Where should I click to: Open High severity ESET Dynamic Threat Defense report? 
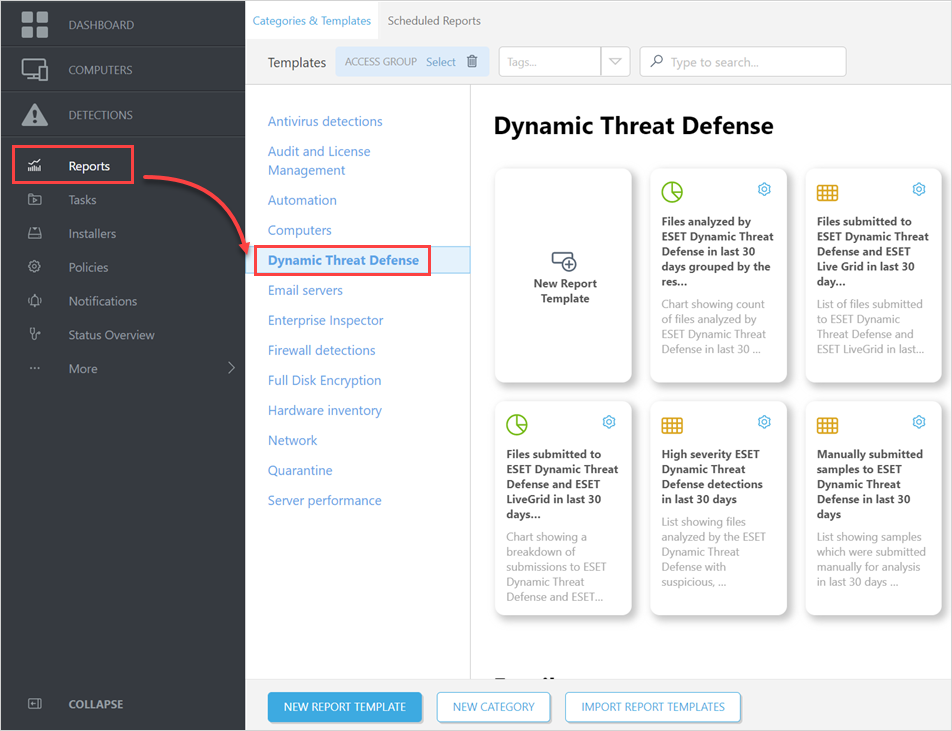(x=718, y=508)
